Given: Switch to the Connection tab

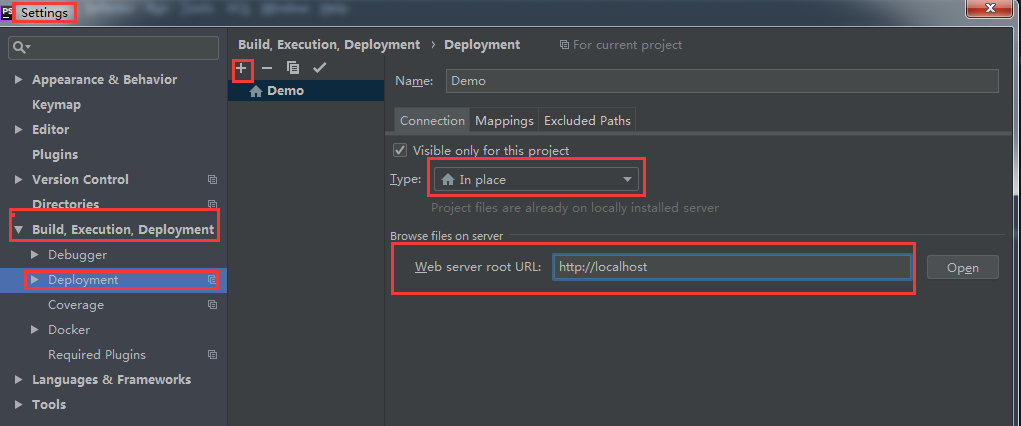Looking at the screenshot, I should pos(432,121).
